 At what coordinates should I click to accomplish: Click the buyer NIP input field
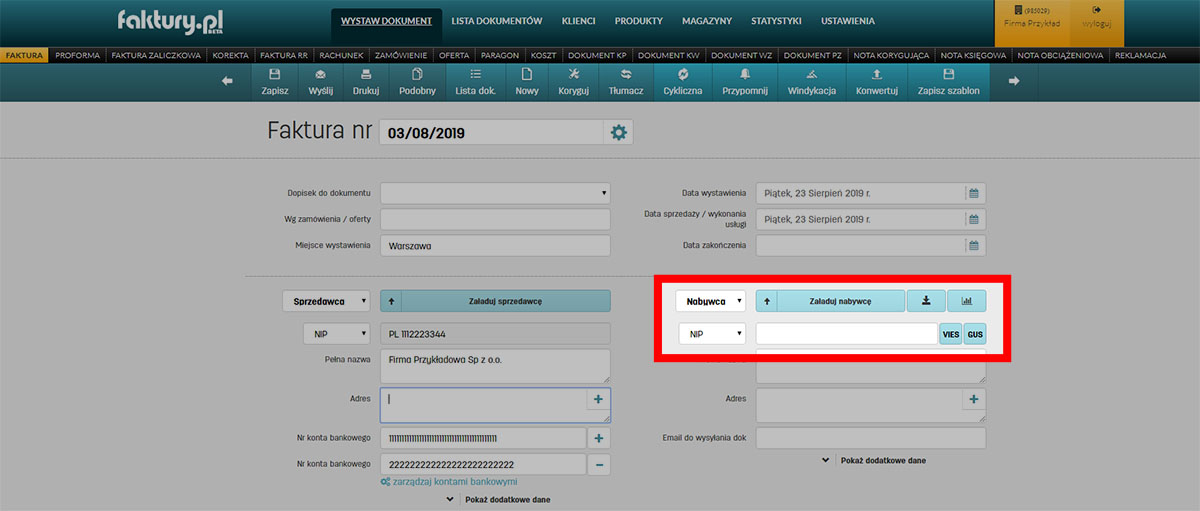point(846,334)
